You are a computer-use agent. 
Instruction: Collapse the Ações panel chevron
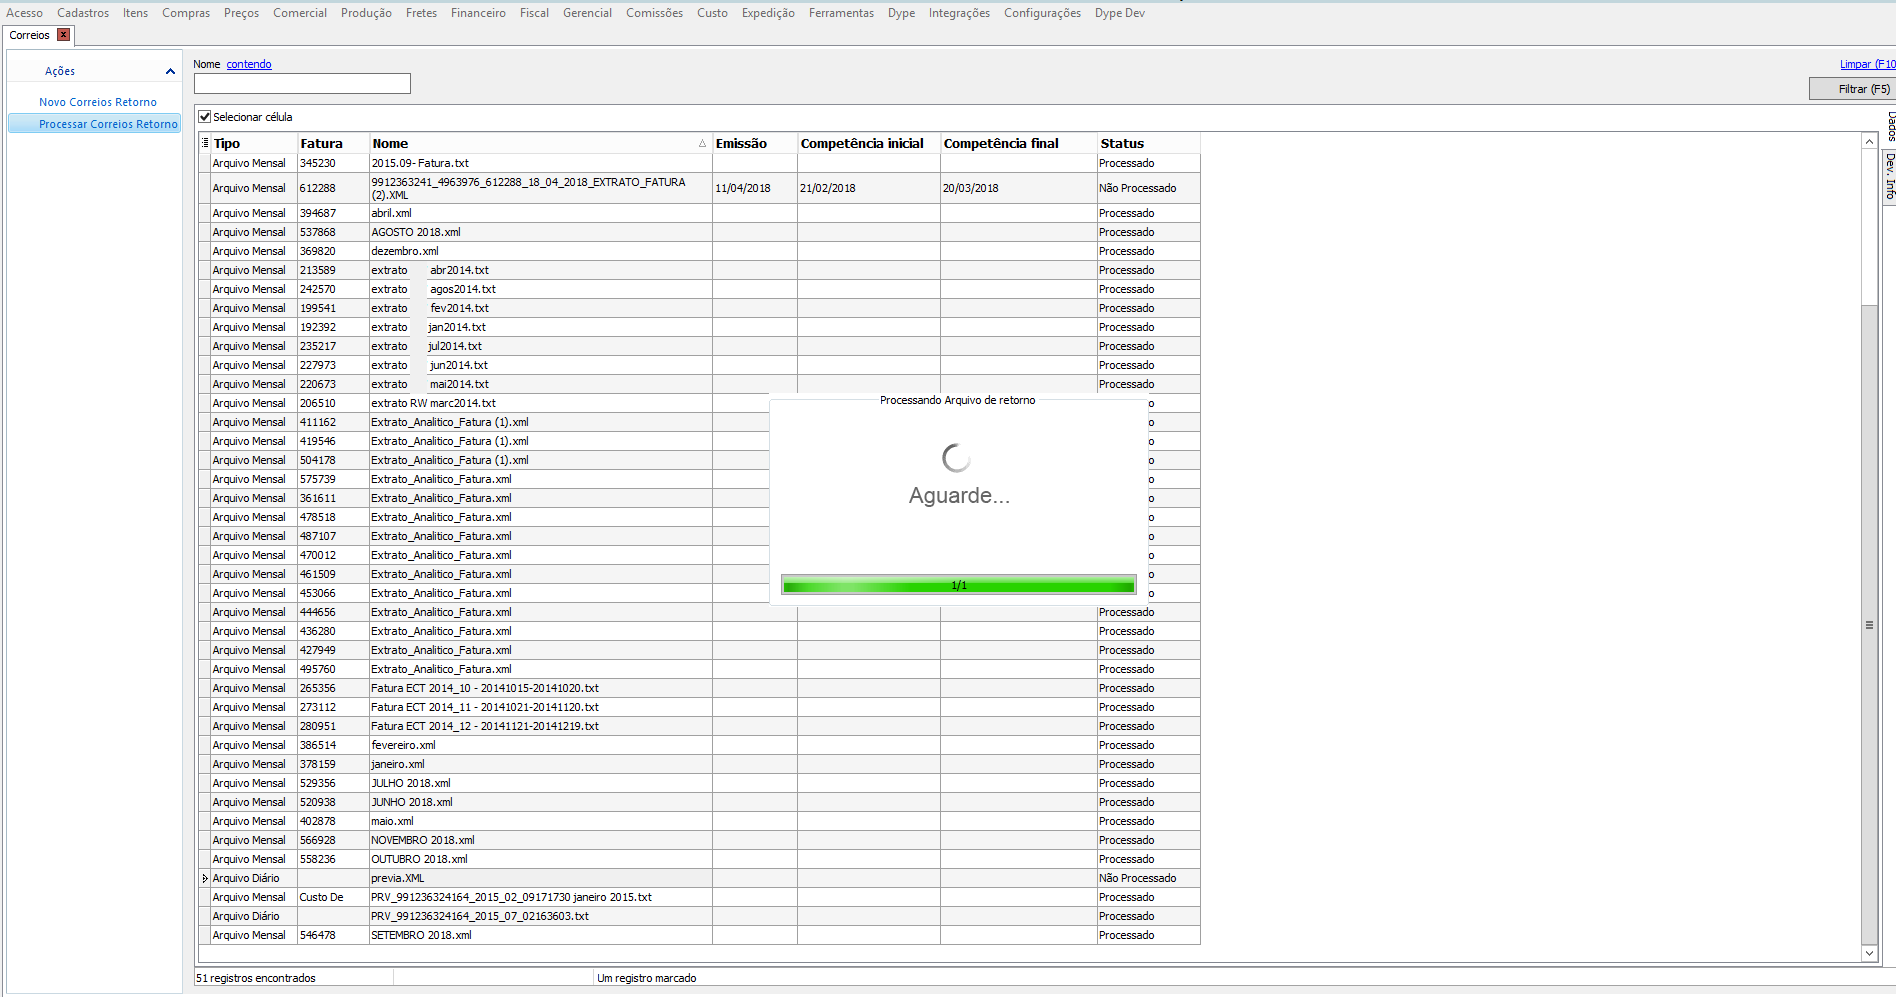coord(170,71)
